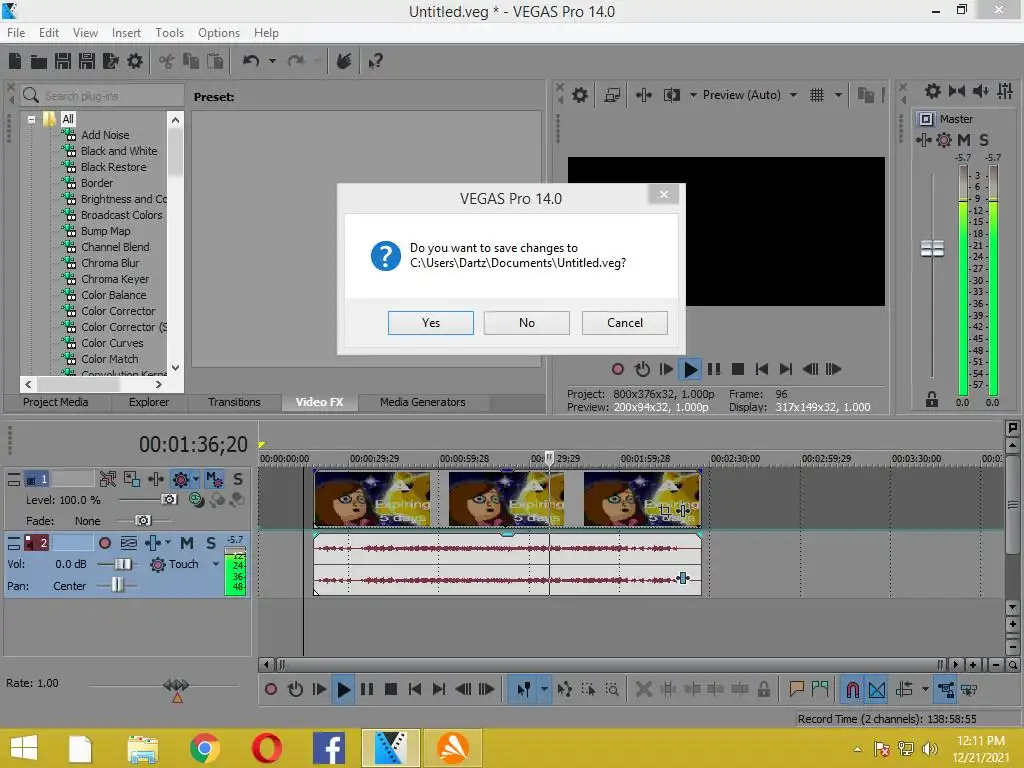Toggle Master bus Solo button
Screen dimensions: 1024x768
pos(984,140)
